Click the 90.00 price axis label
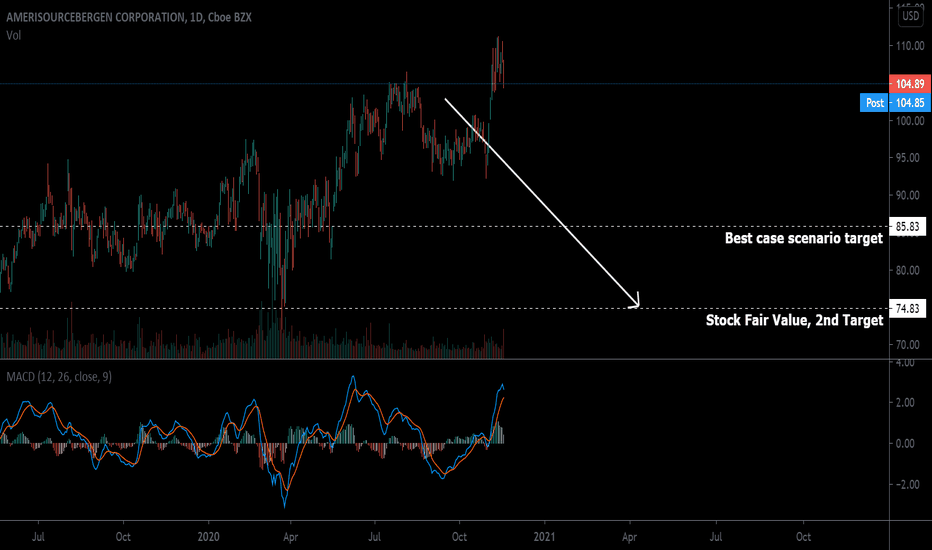This screenshot has width=932, height=550. pyautogui.click(x=910, y=196)
